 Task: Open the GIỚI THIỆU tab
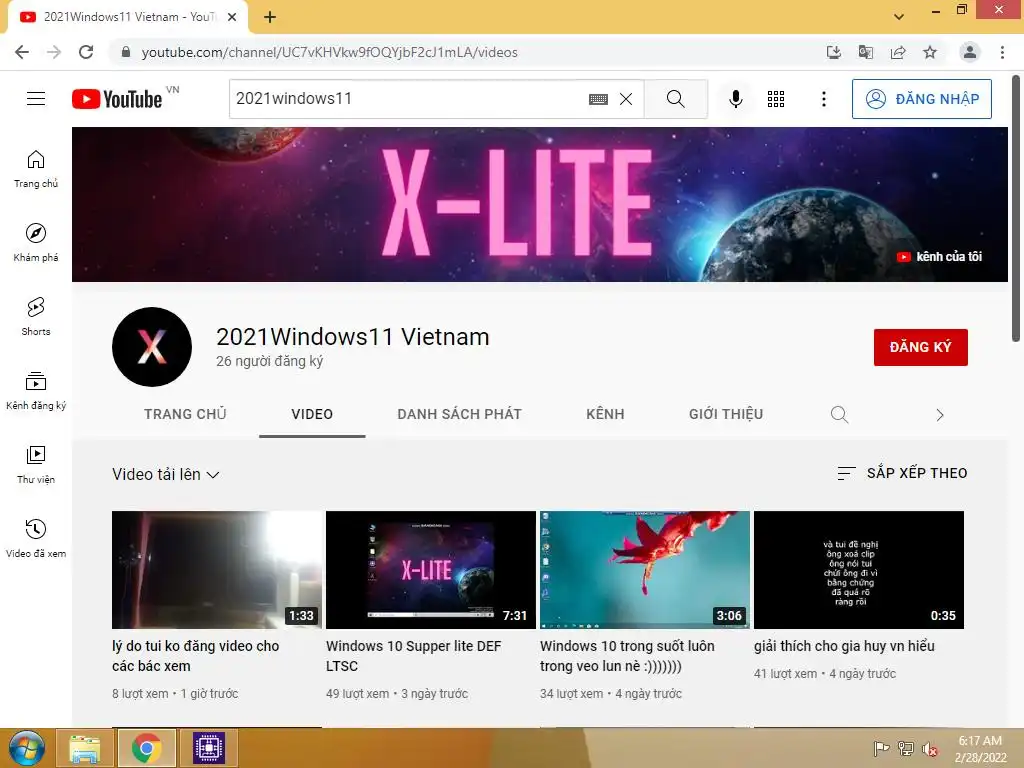pyautogui.click(x=726, y=414)
